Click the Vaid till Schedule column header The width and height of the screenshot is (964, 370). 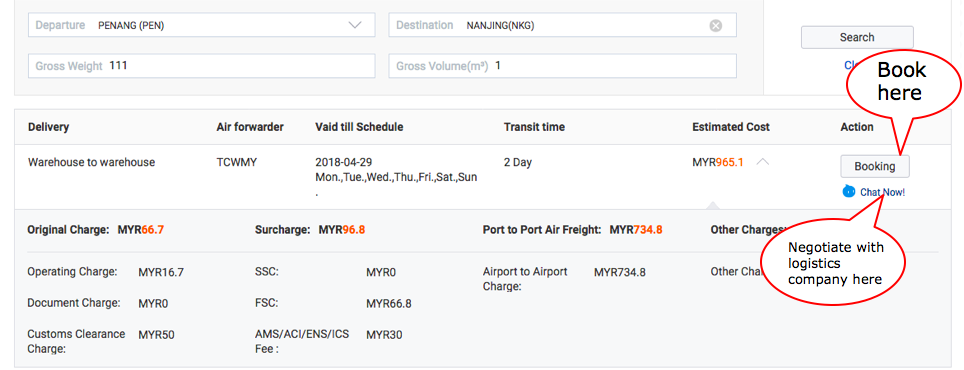tap(359, 127)
